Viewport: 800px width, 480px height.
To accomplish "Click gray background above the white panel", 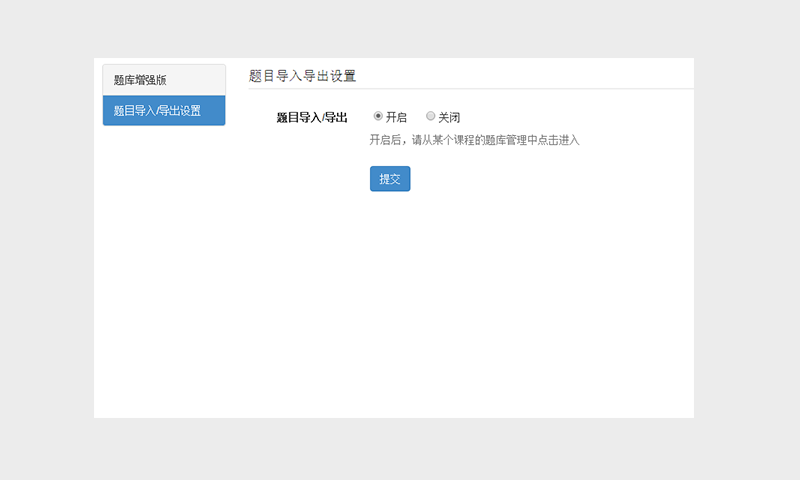I will click(400, 28).
